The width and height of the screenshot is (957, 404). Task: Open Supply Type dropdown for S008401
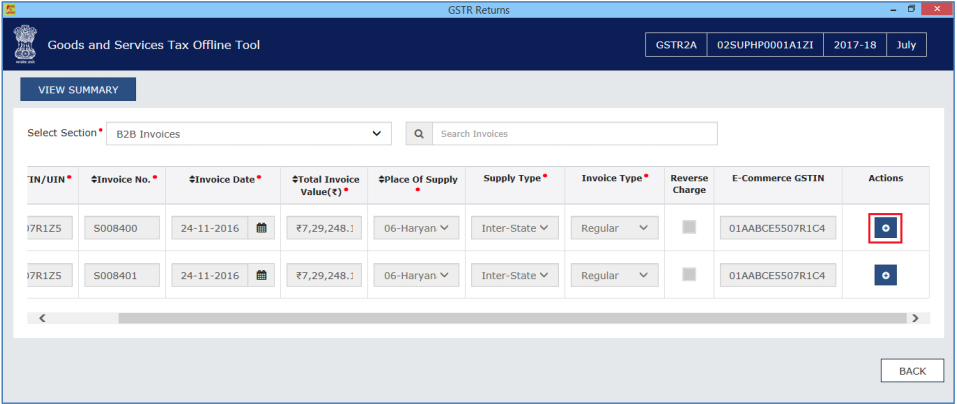[x=515, y=275]
